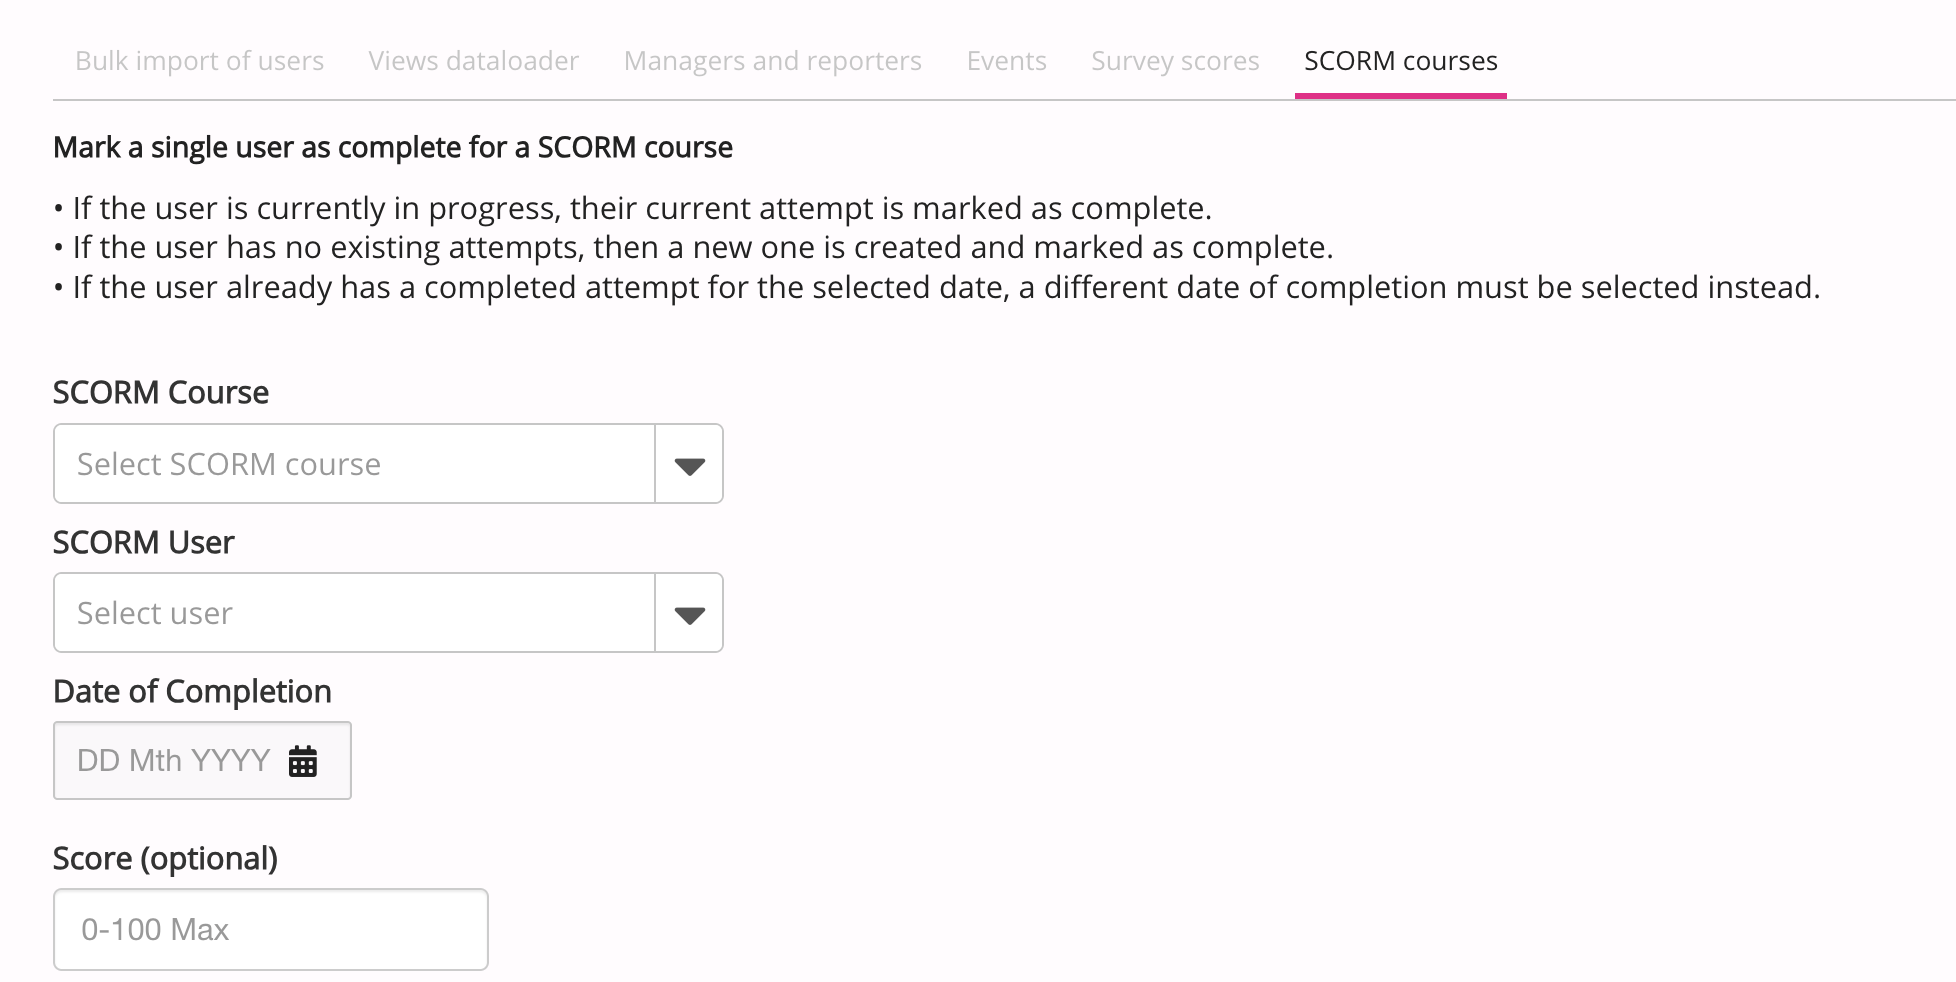Open the Survey scores tab

point(1175,61)
